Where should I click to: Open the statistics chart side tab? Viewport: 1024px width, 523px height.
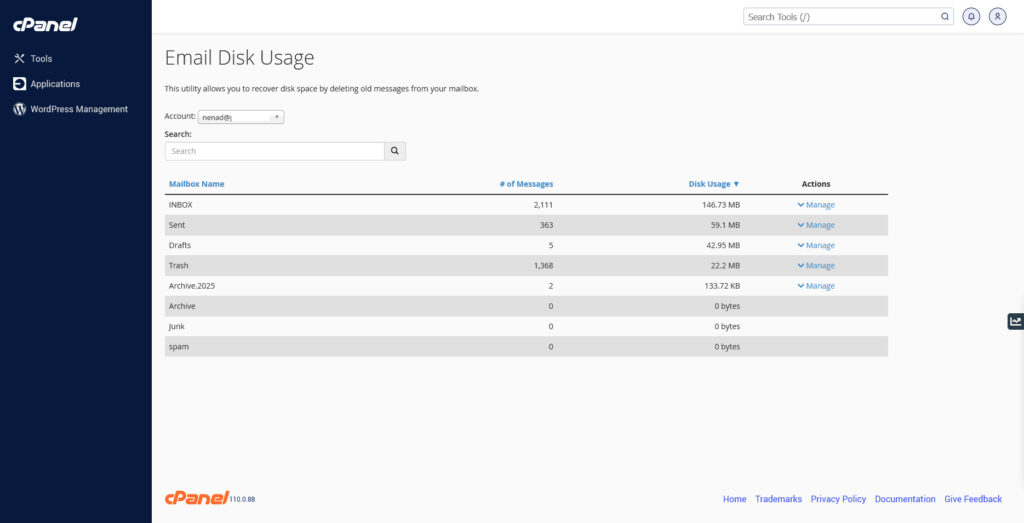coord(1015,321)
